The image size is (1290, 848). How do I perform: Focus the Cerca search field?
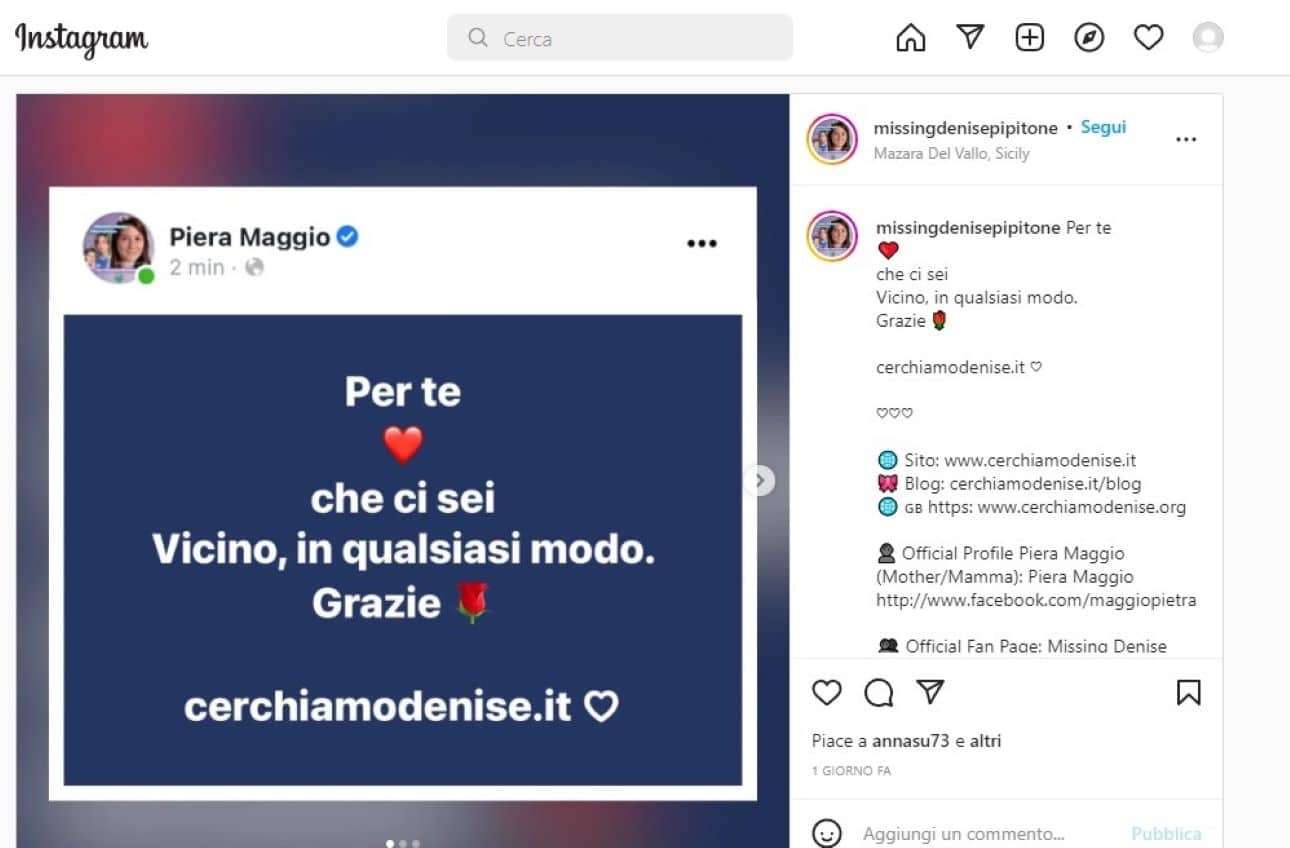[x=620, y=38]
